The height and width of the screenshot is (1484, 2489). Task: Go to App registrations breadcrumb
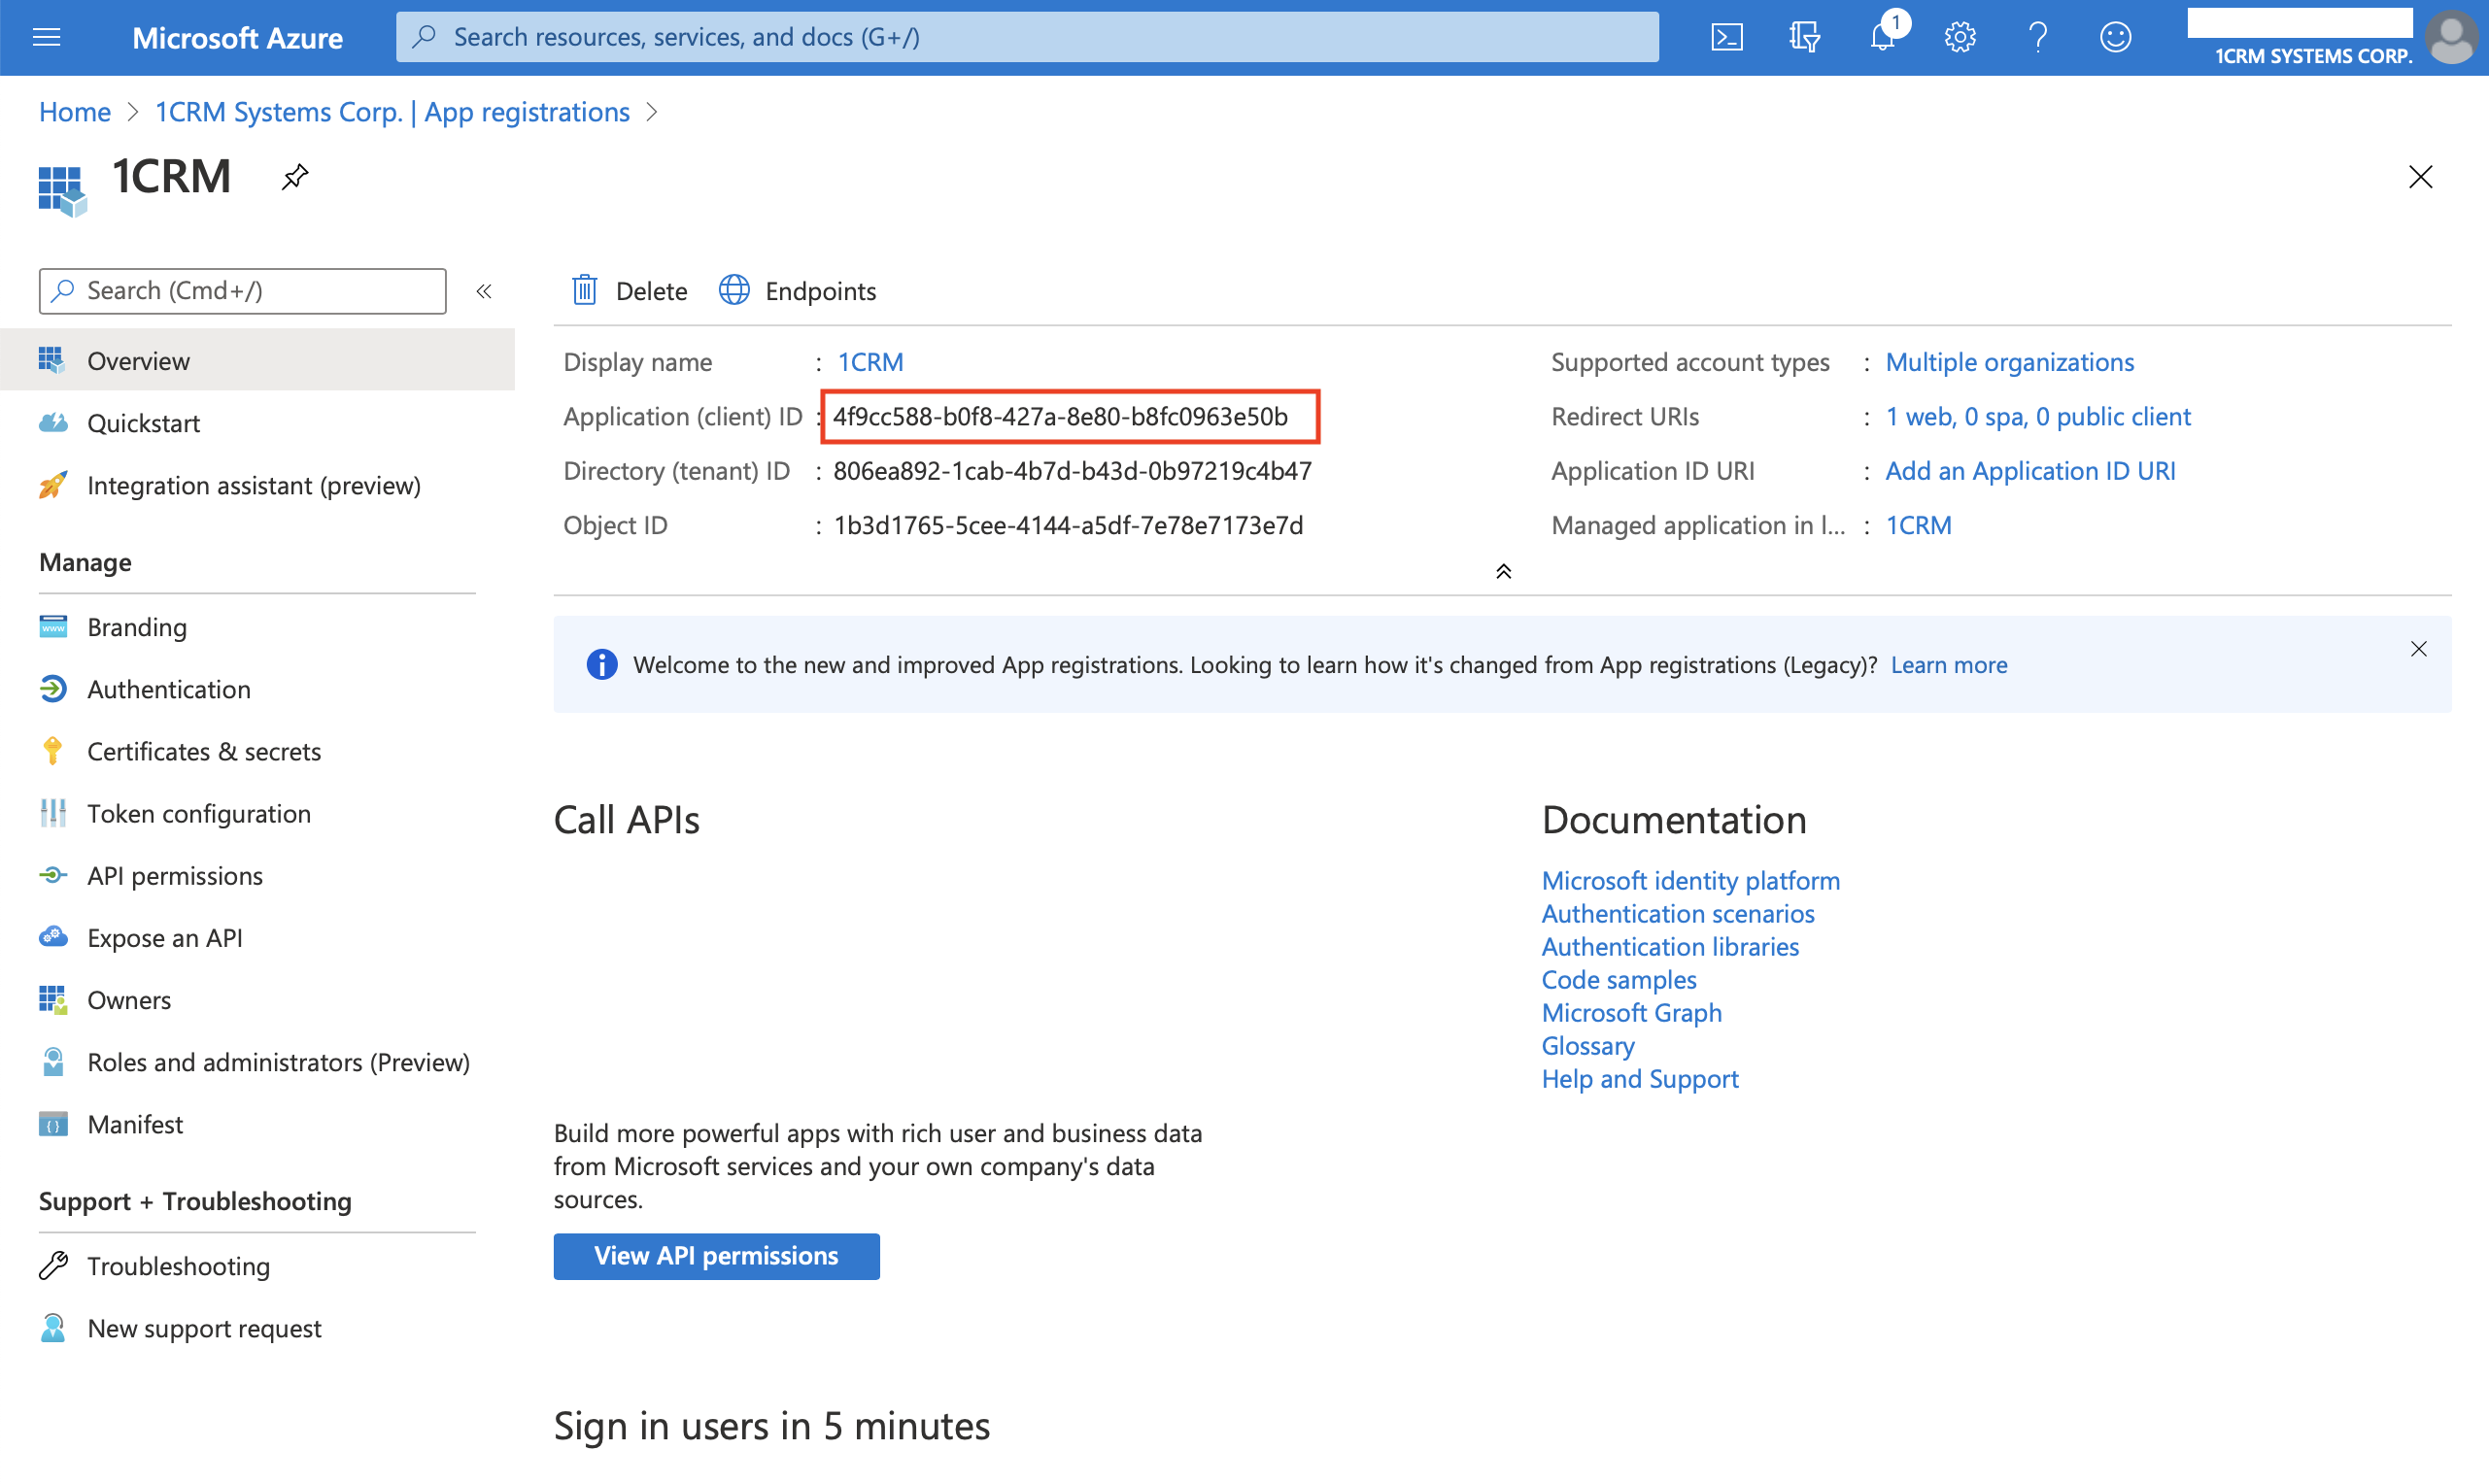392,112
